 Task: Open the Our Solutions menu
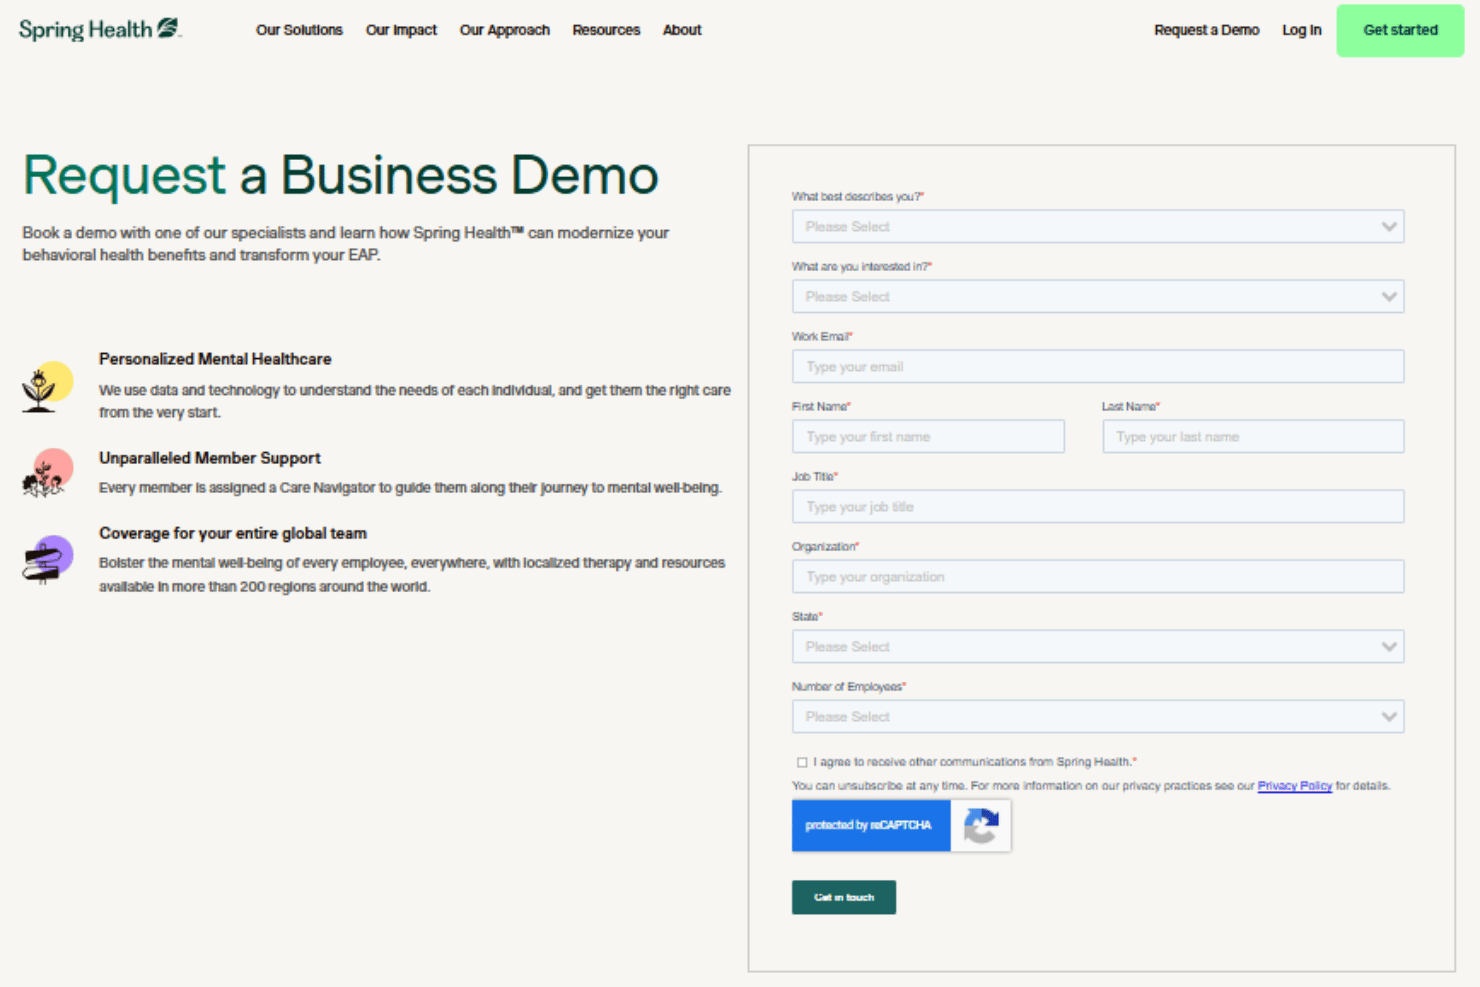[299, 30]
